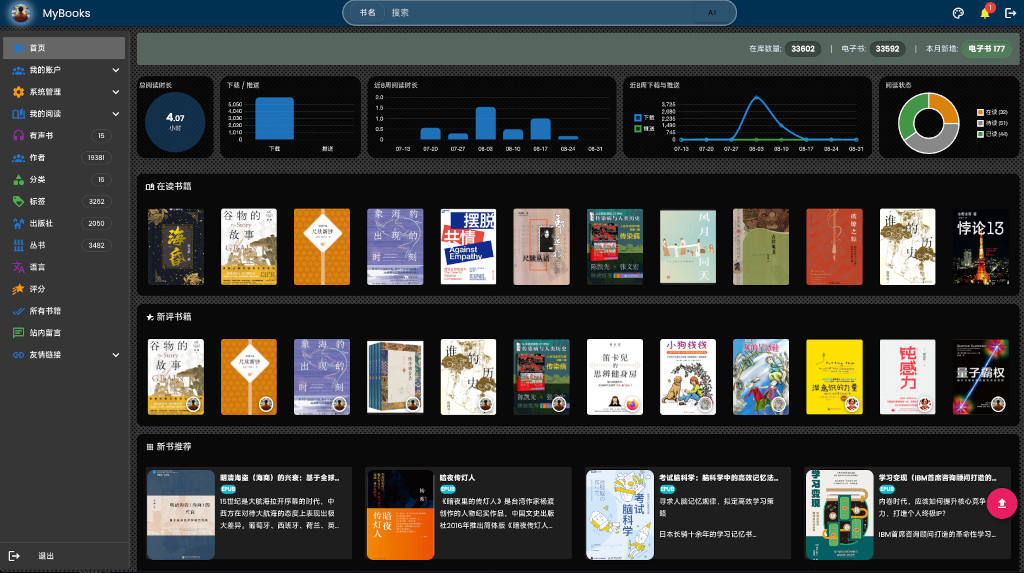
Task: Open 风月同天 book cover in 在读书籍
Action: (x=688, y=247)
